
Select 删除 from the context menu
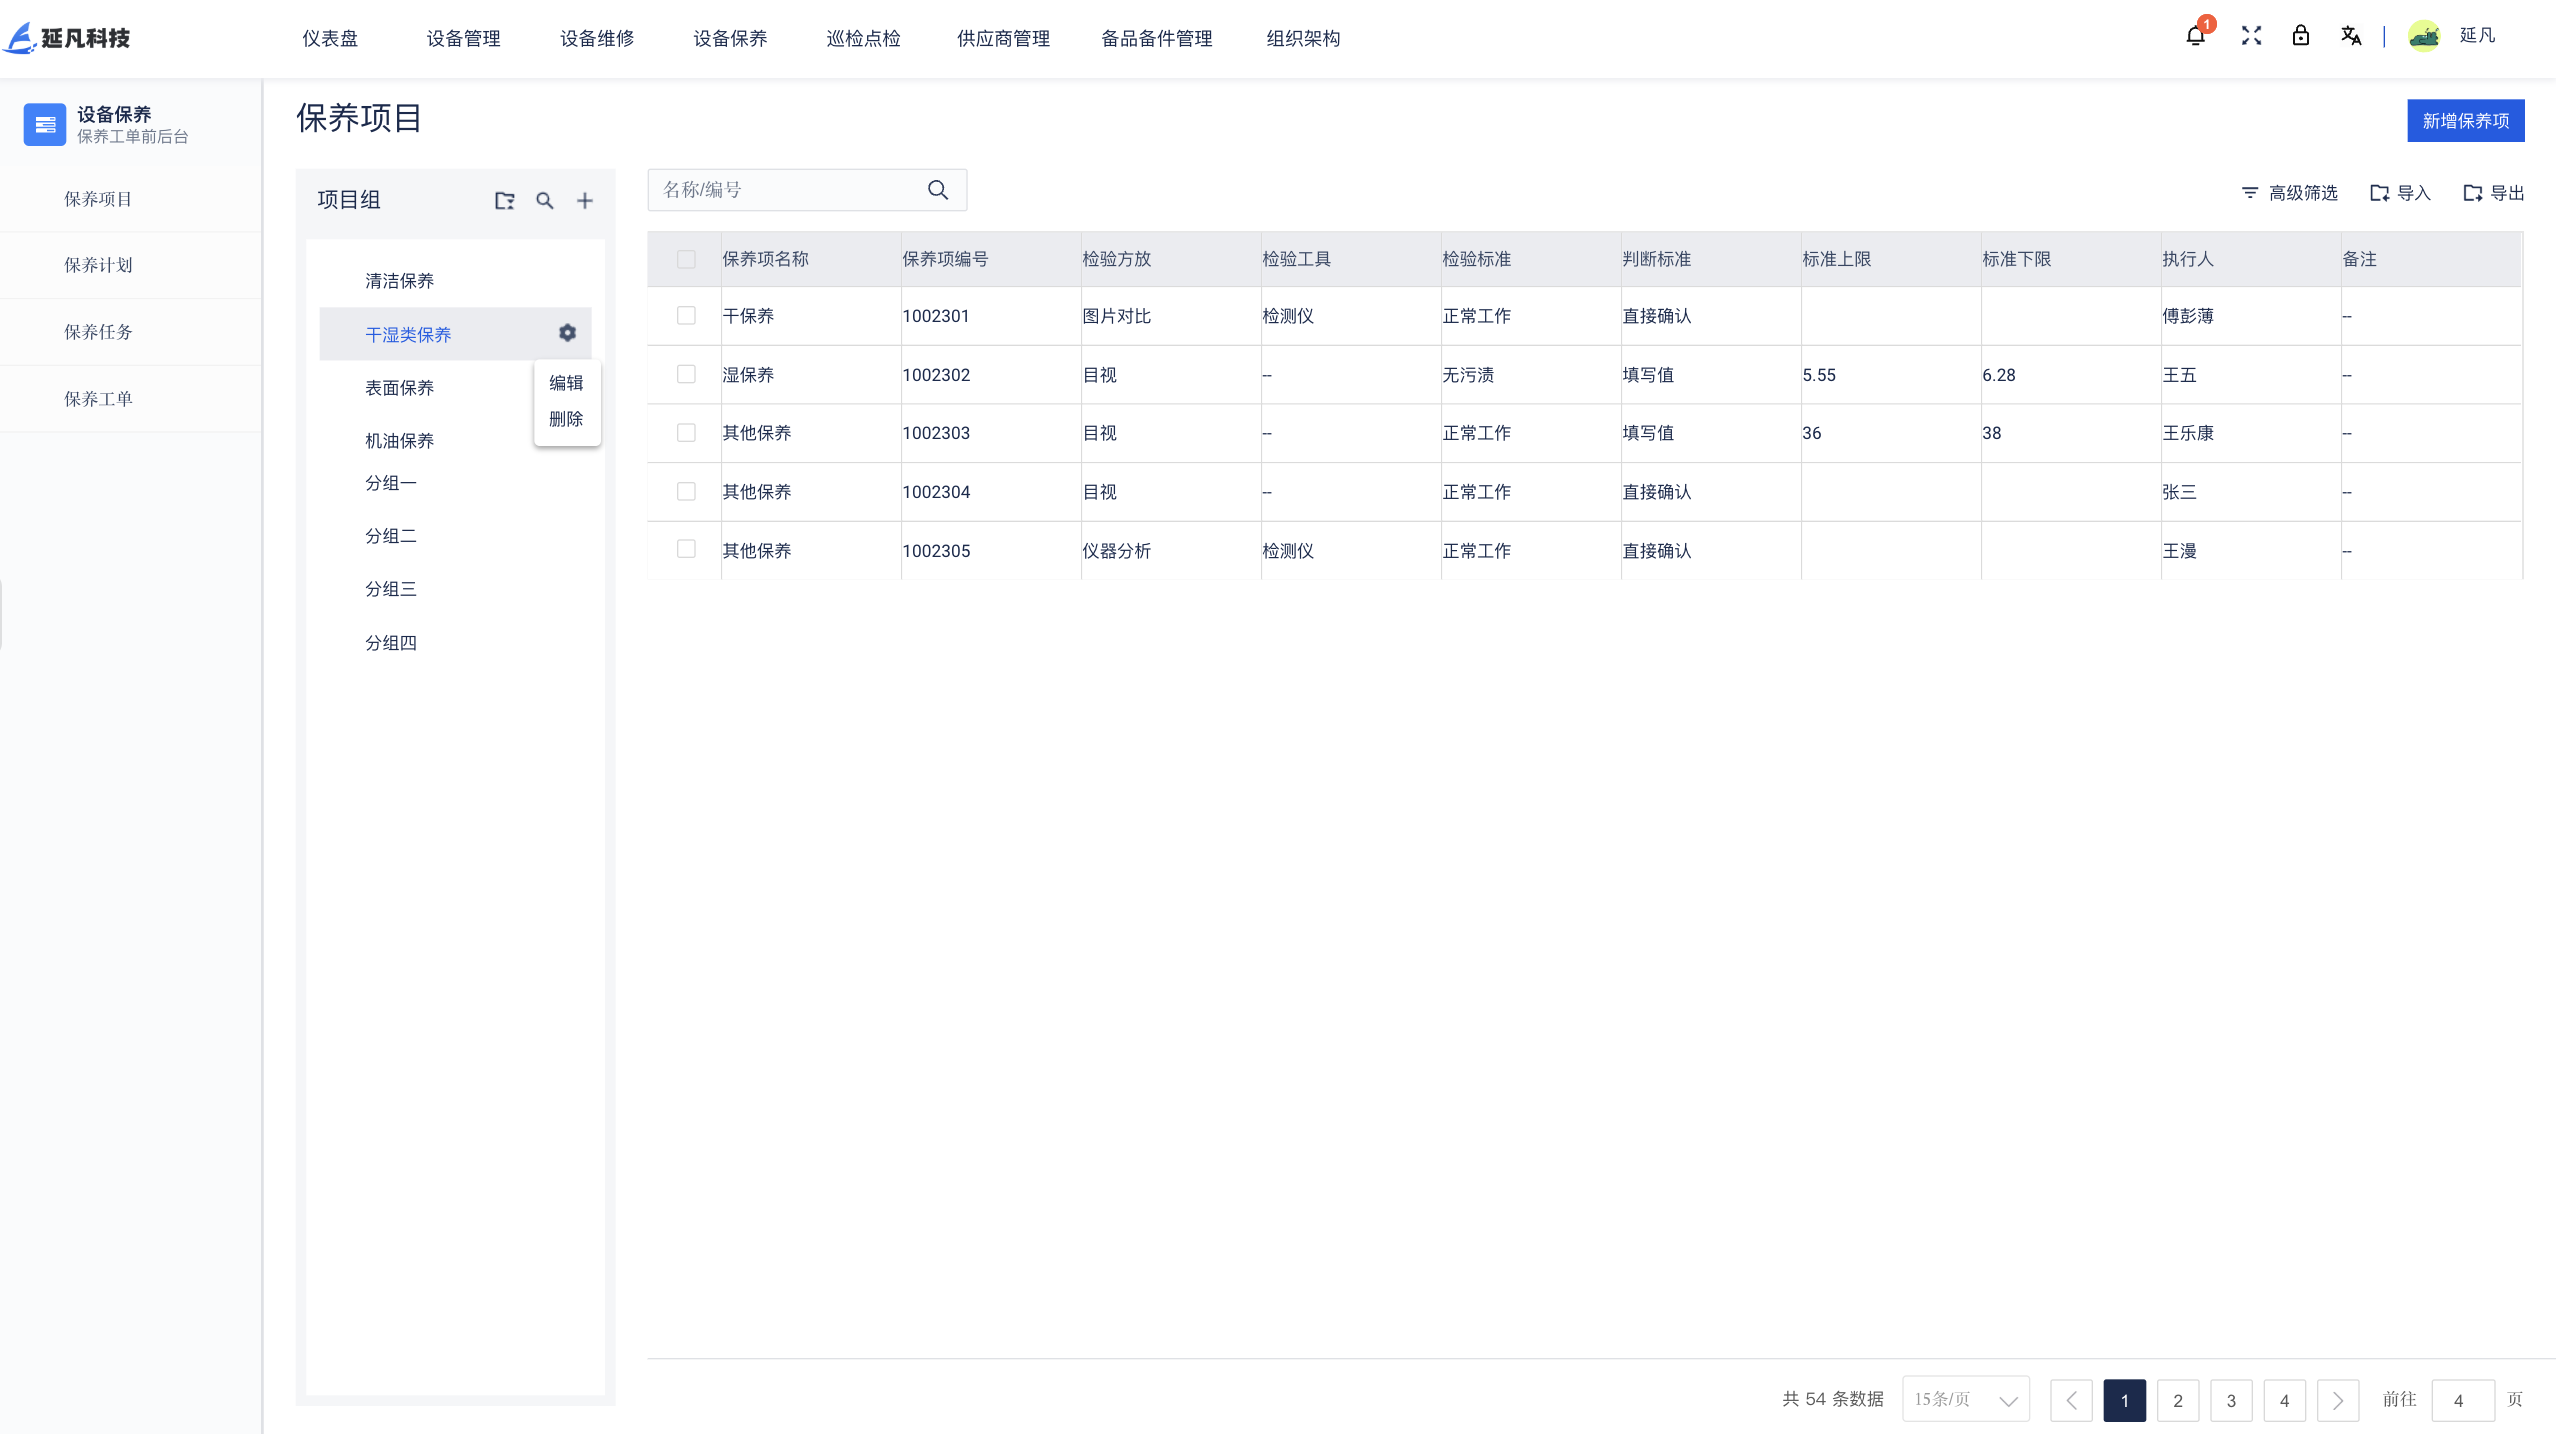tap(566, 419)
